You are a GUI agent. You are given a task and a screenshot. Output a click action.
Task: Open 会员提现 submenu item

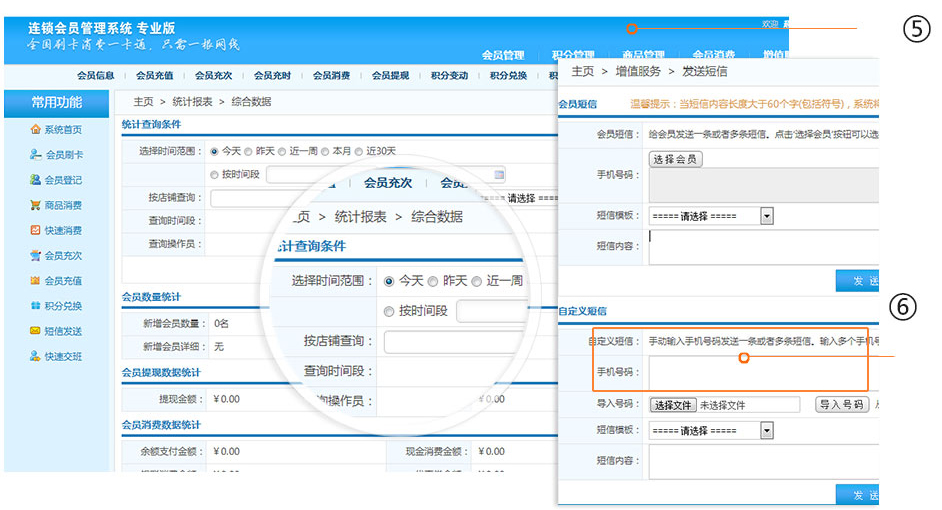point(390,76)
